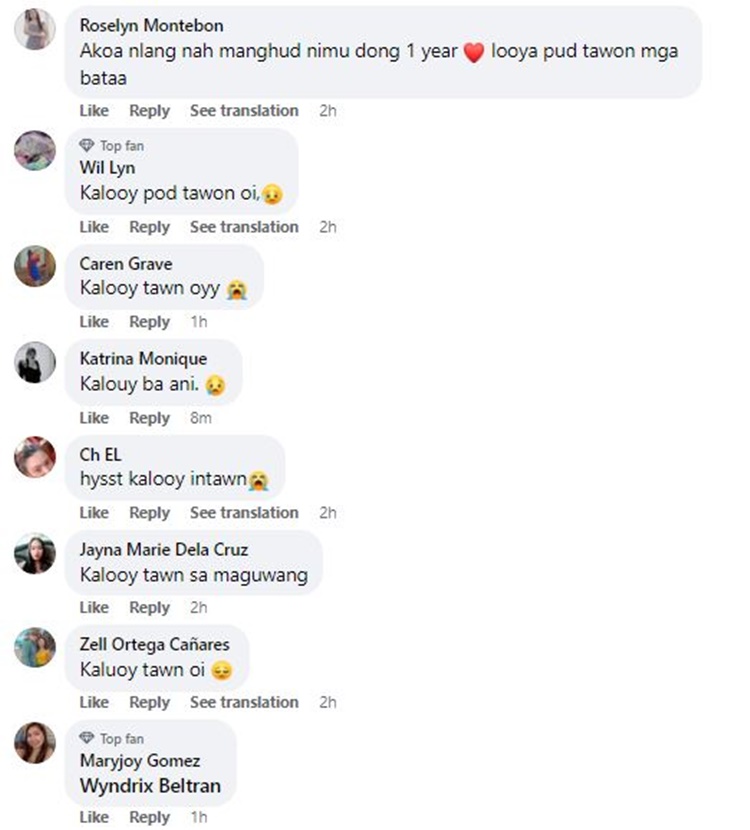Open Jayna Marie Dela Cruz's profile name
The width and height of the screenshot is (750, 830).
point(164,550)
